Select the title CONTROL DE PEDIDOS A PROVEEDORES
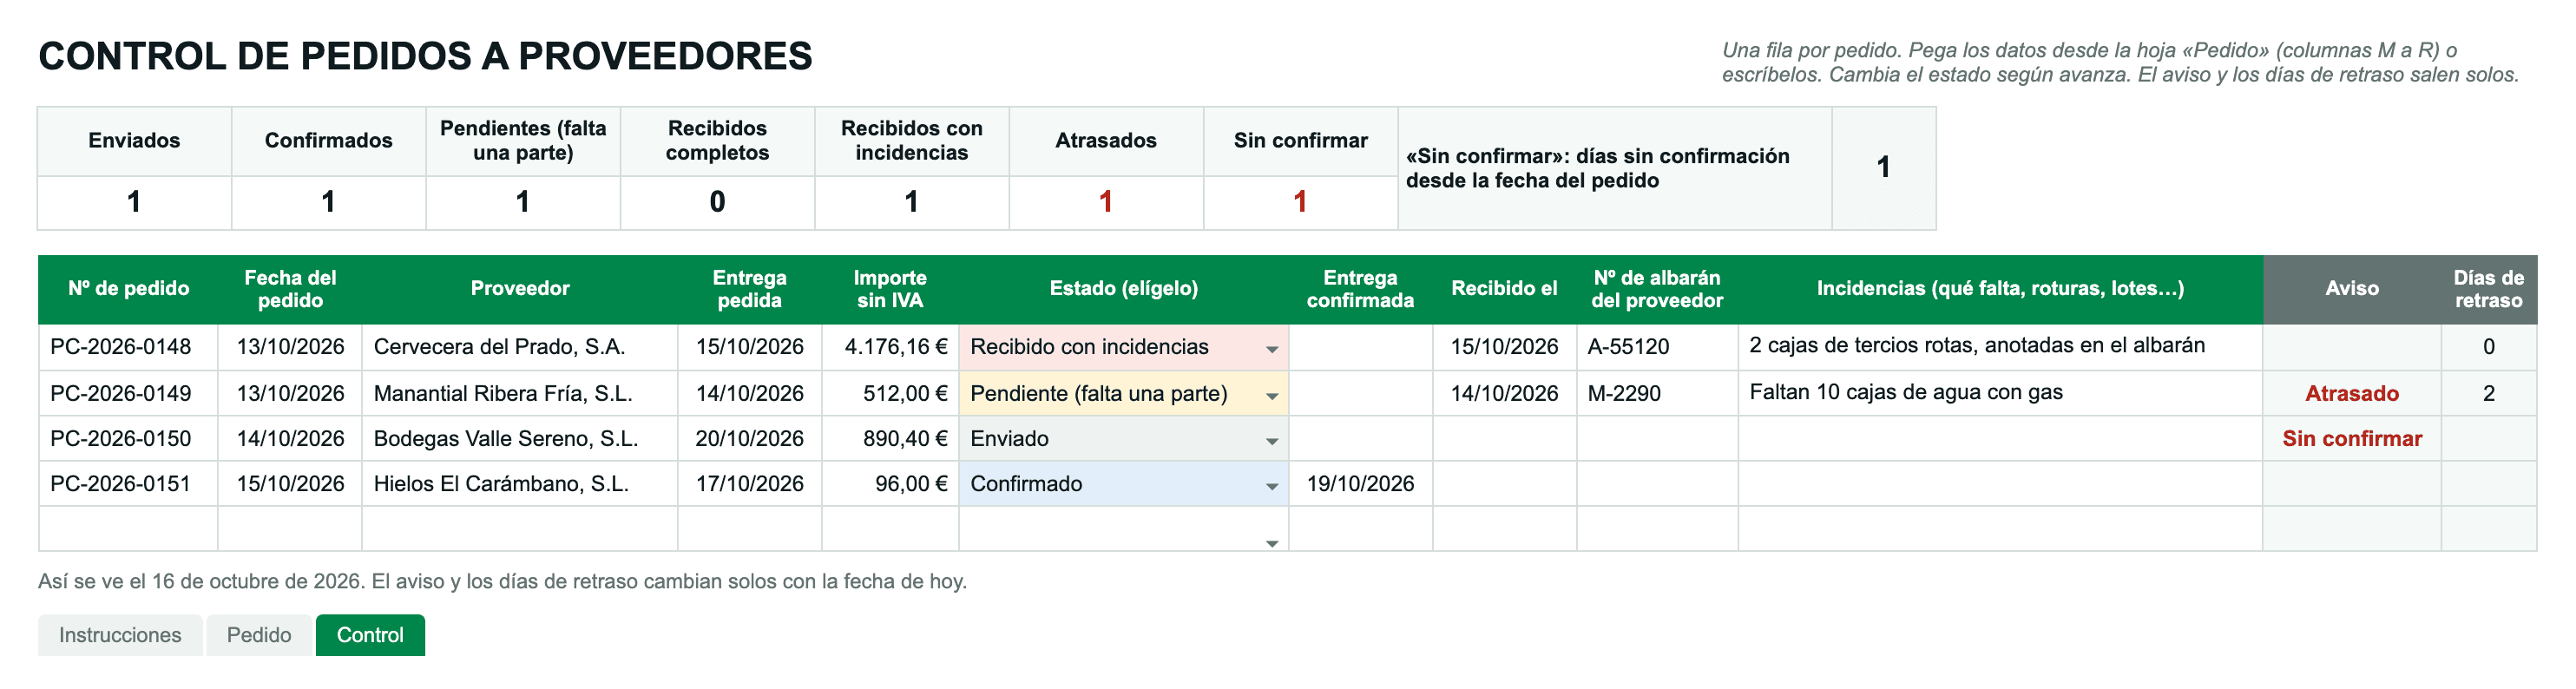The height and width of the screenshot is (689, 2576). [425, 56]
